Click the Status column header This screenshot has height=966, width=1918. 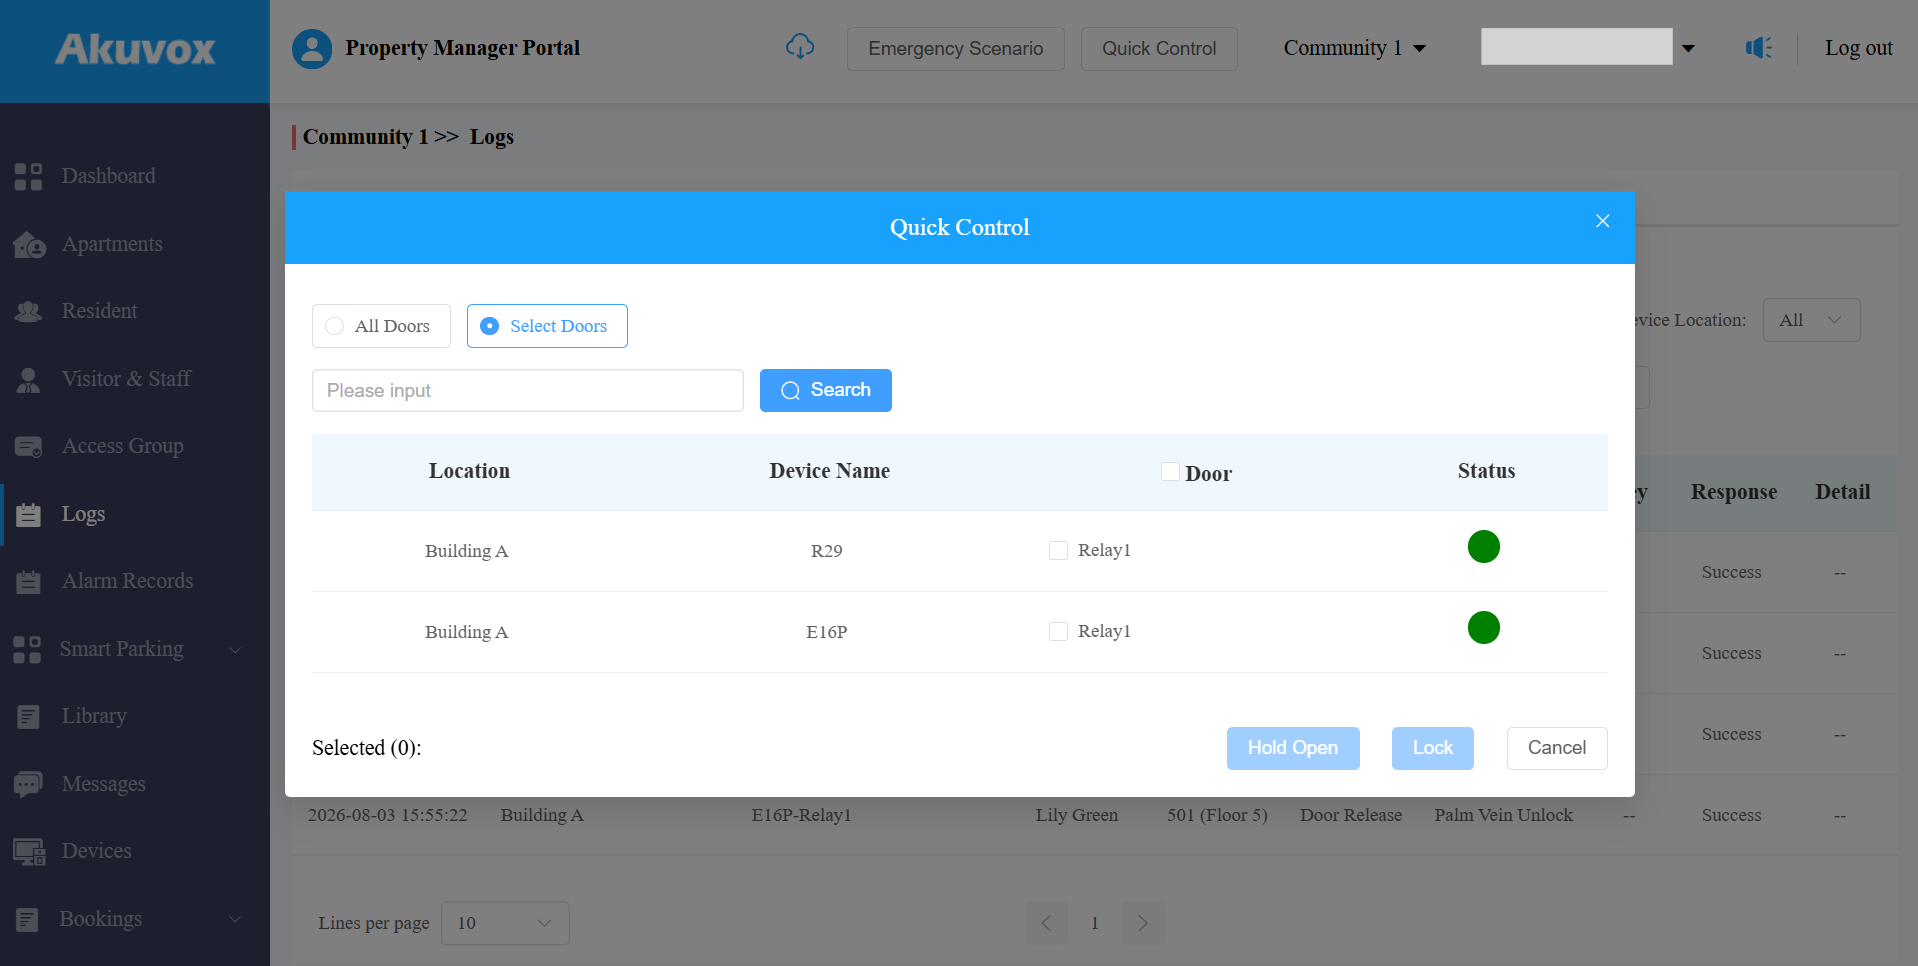pyautogui.click(x=1486, y=471)
